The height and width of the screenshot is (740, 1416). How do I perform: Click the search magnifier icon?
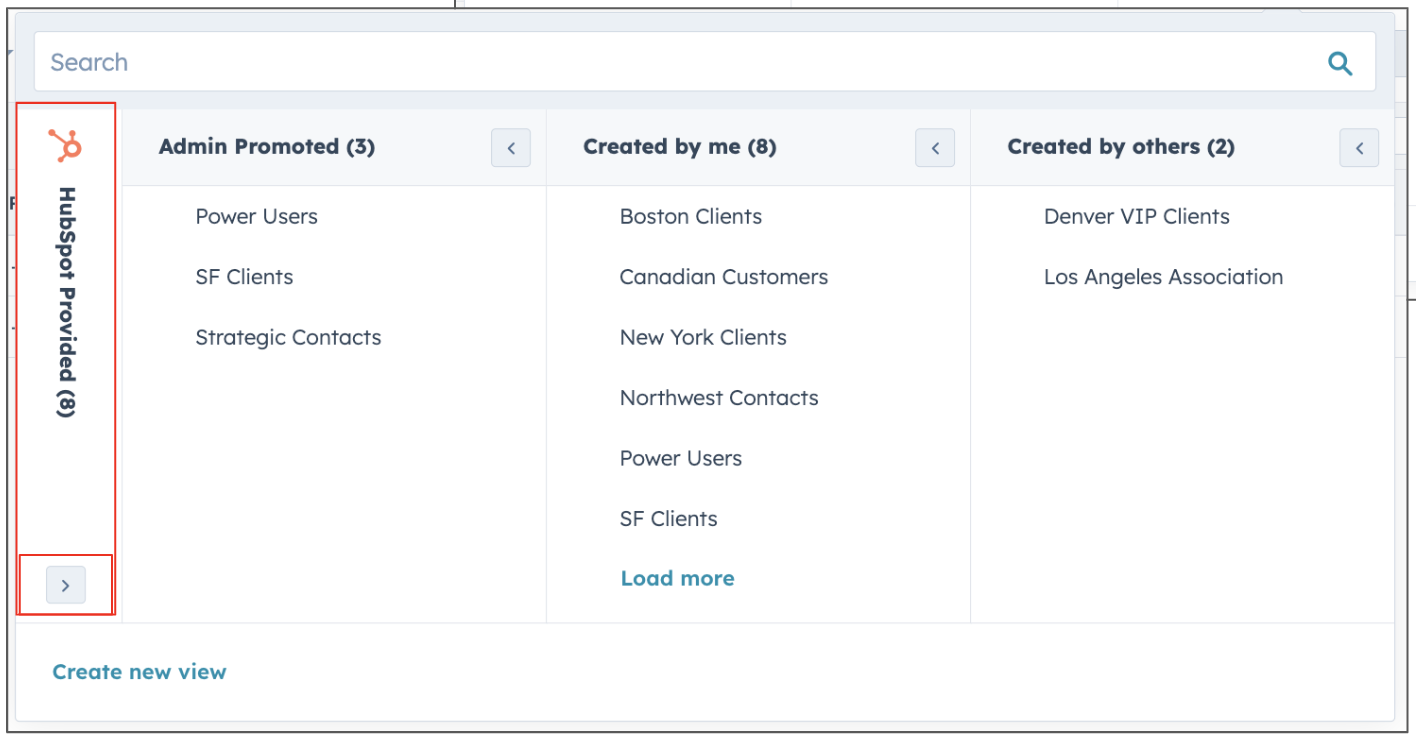click(x=1340, y=63)
